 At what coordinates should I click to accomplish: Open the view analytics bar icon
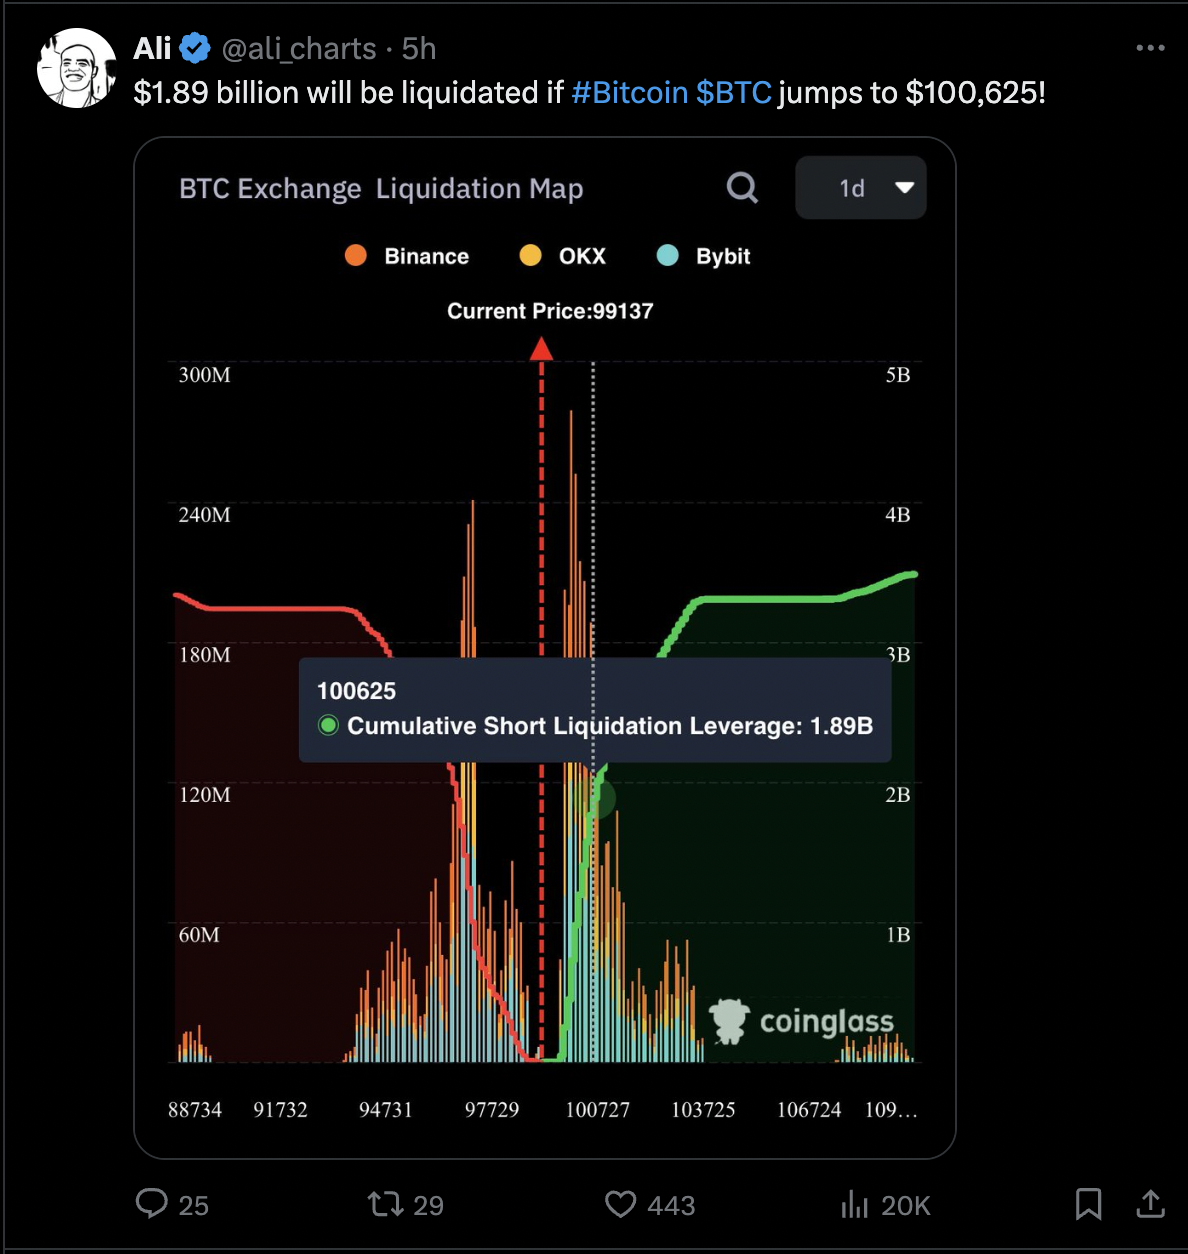click(855, 1203)
